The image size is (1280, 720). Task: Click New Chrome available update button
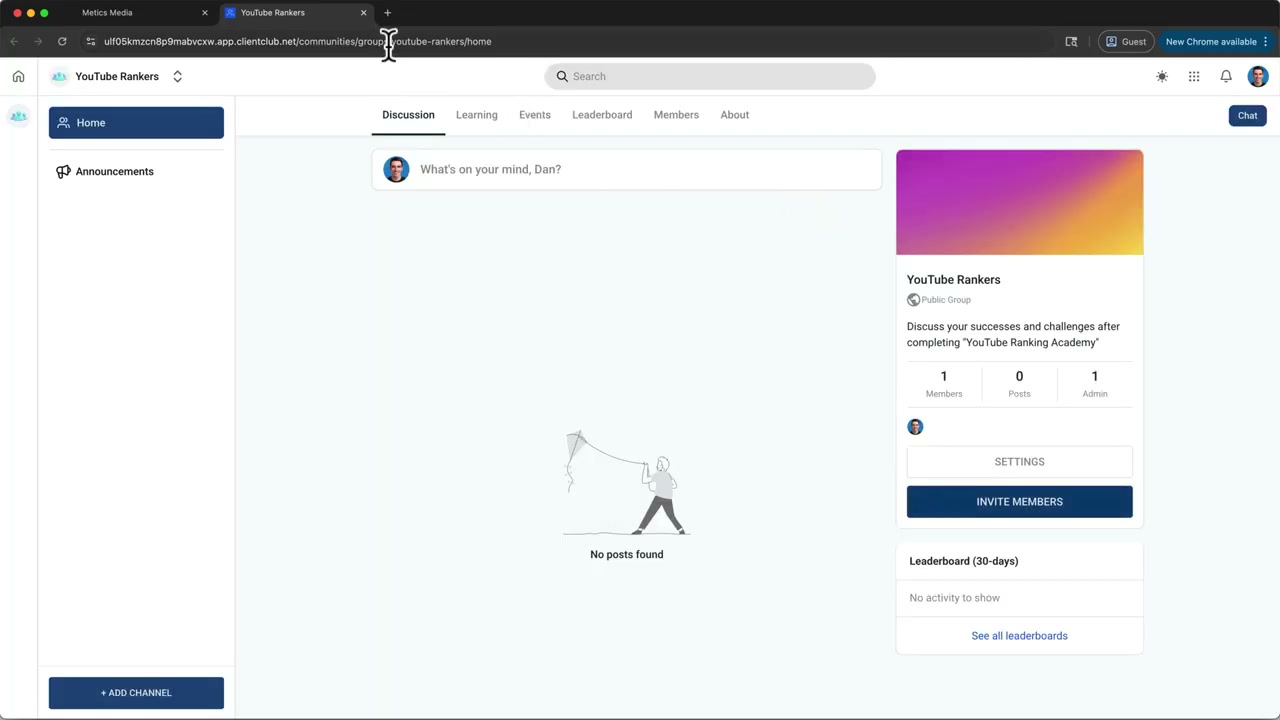click(1210, 42)
